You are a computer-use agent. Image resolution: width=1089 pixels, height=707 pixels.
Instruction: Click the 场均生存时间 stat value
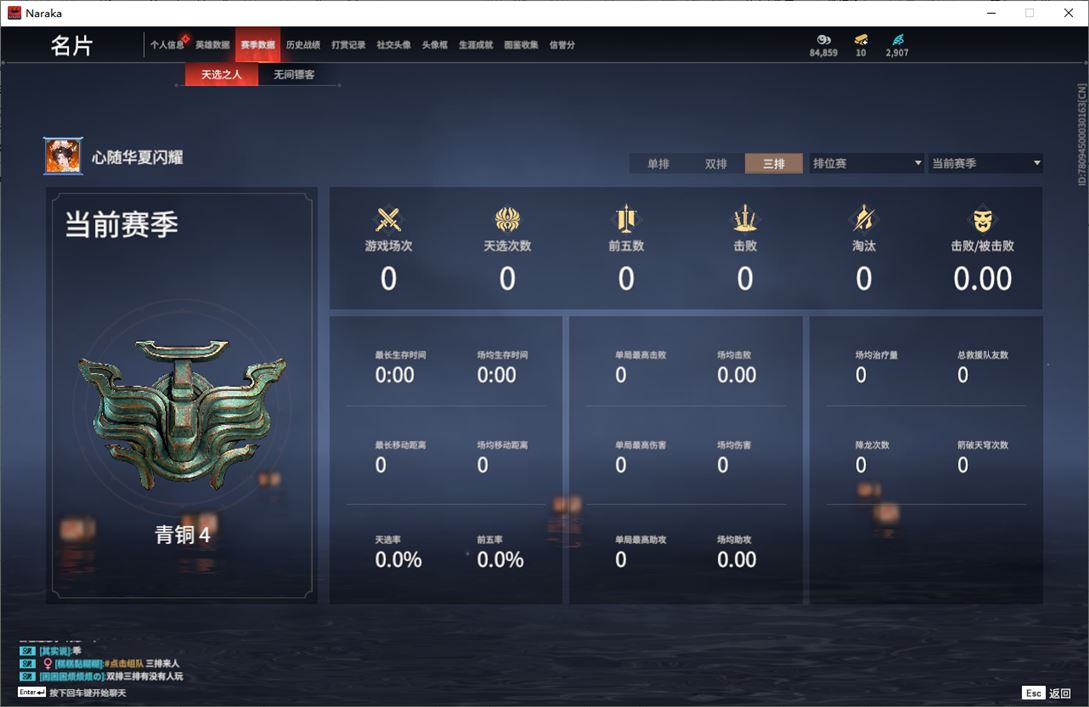[x=497, y=375]
